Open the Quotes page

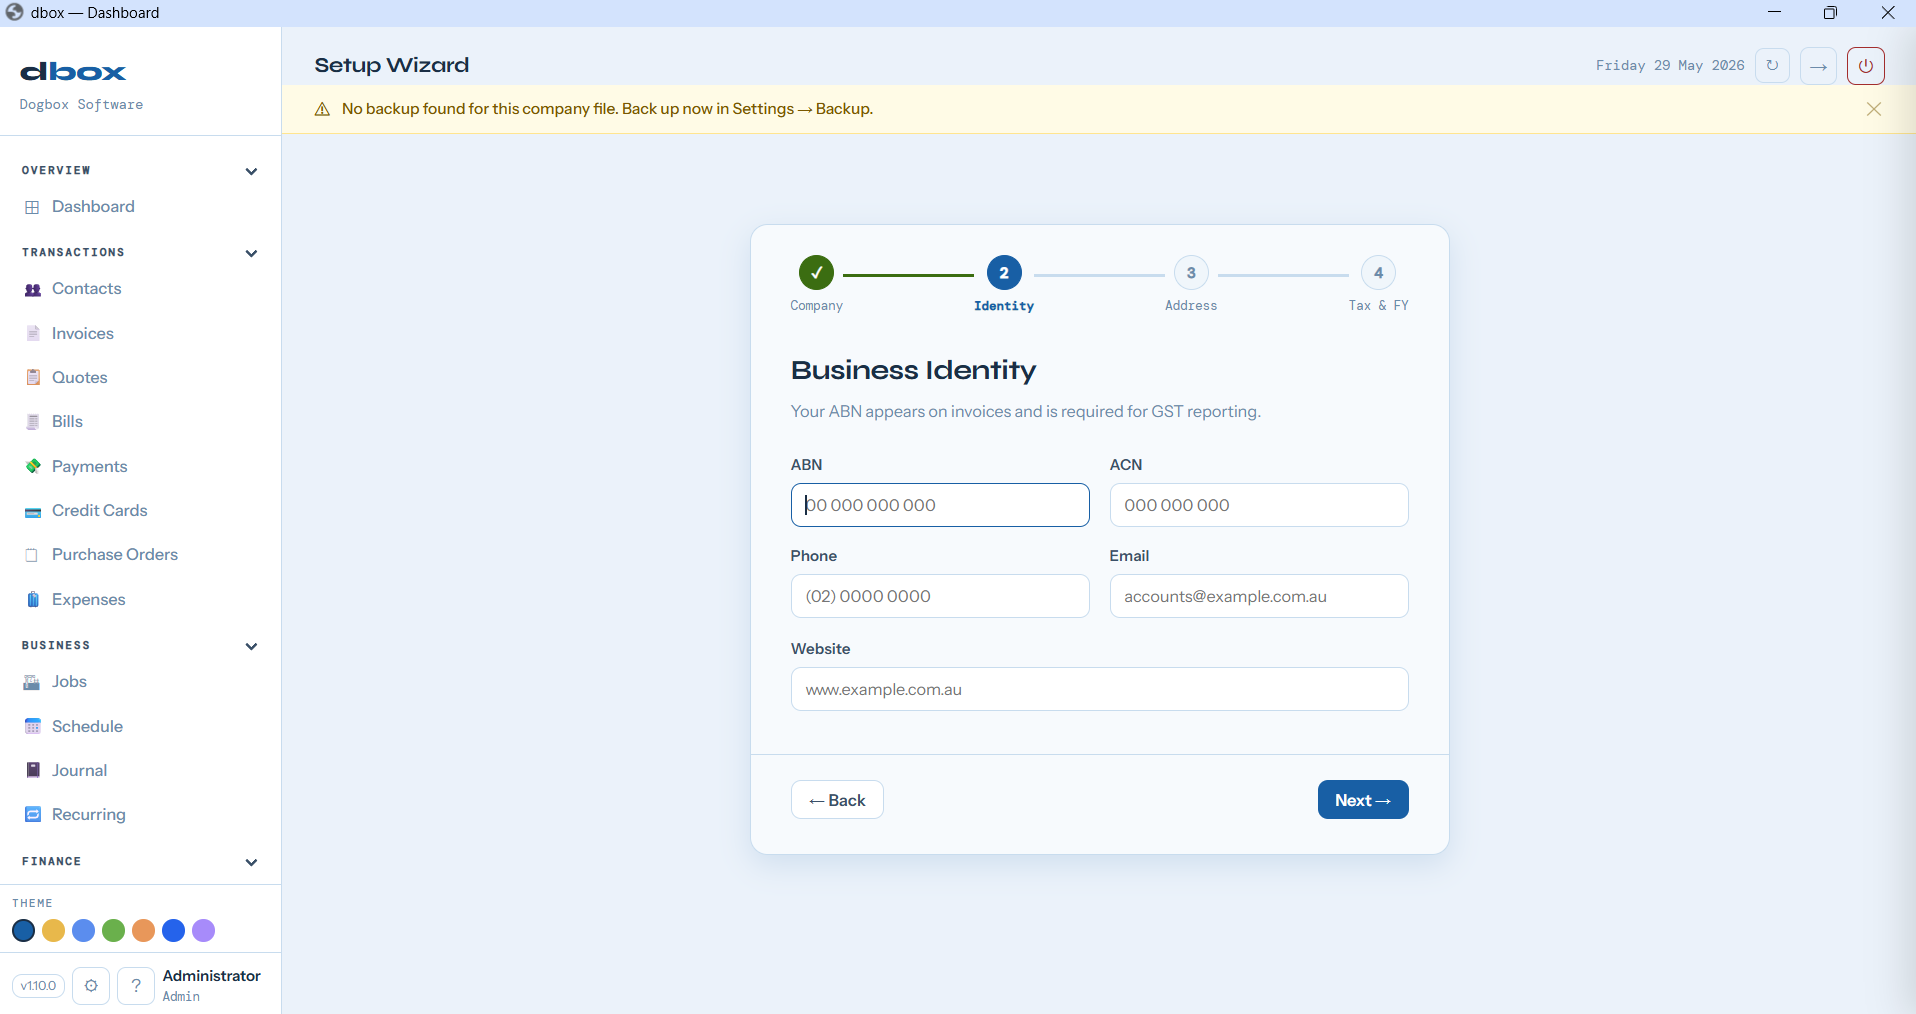[x=80, y=378]
